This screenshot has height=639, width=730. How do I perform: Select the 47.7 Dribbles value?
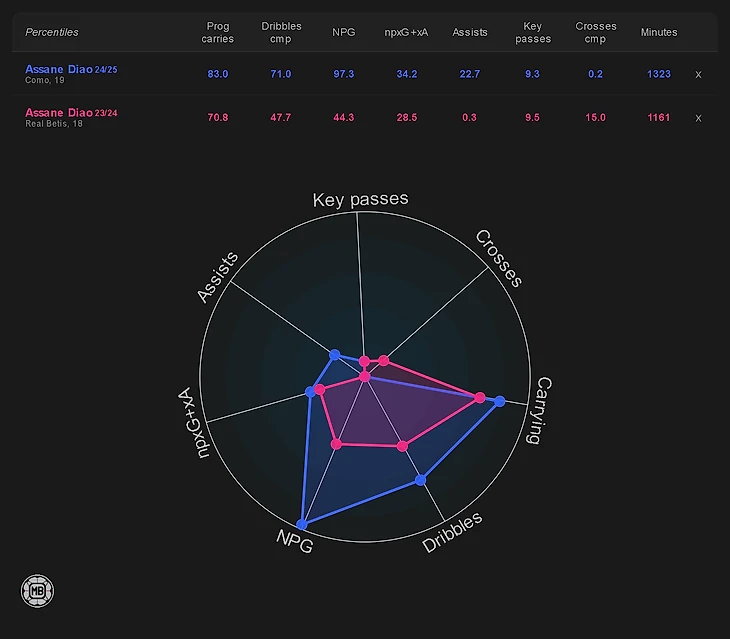281,118
